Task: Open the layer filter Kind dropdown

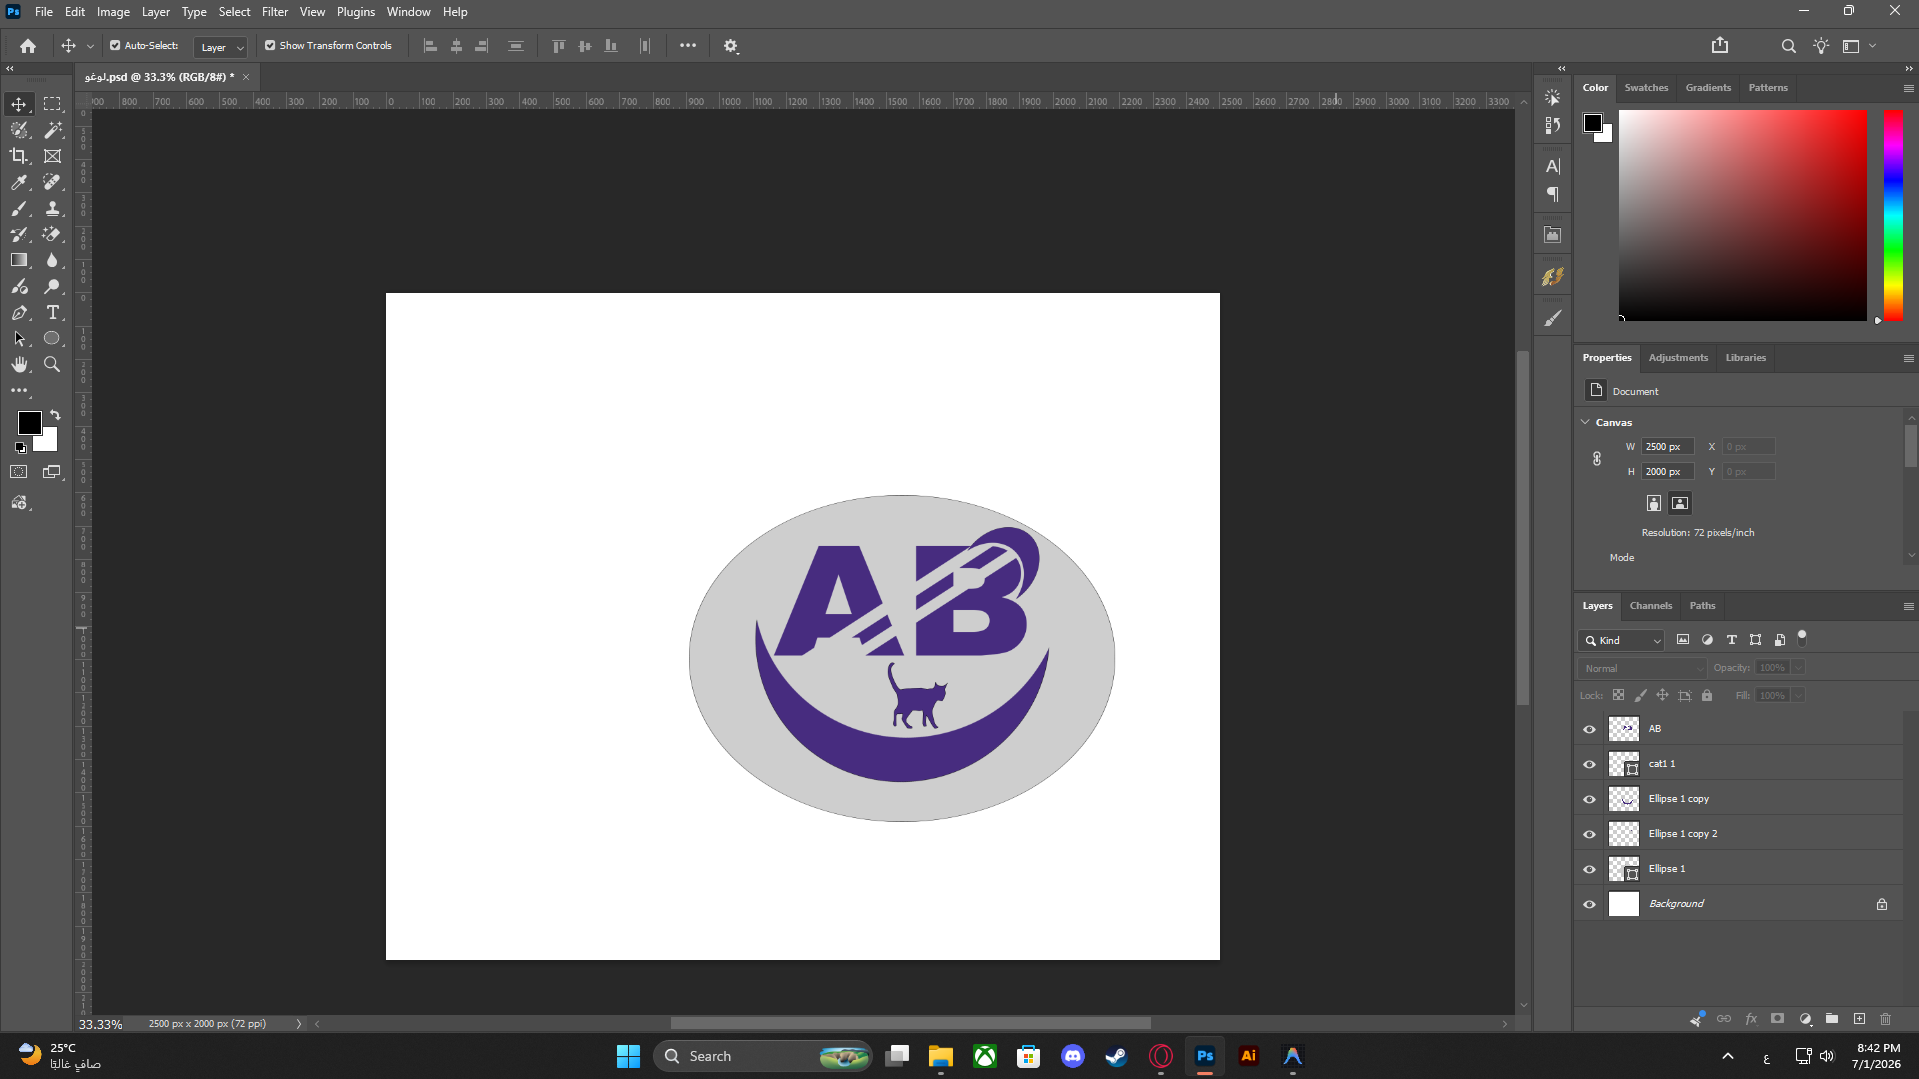Action: click(1622, 641)
